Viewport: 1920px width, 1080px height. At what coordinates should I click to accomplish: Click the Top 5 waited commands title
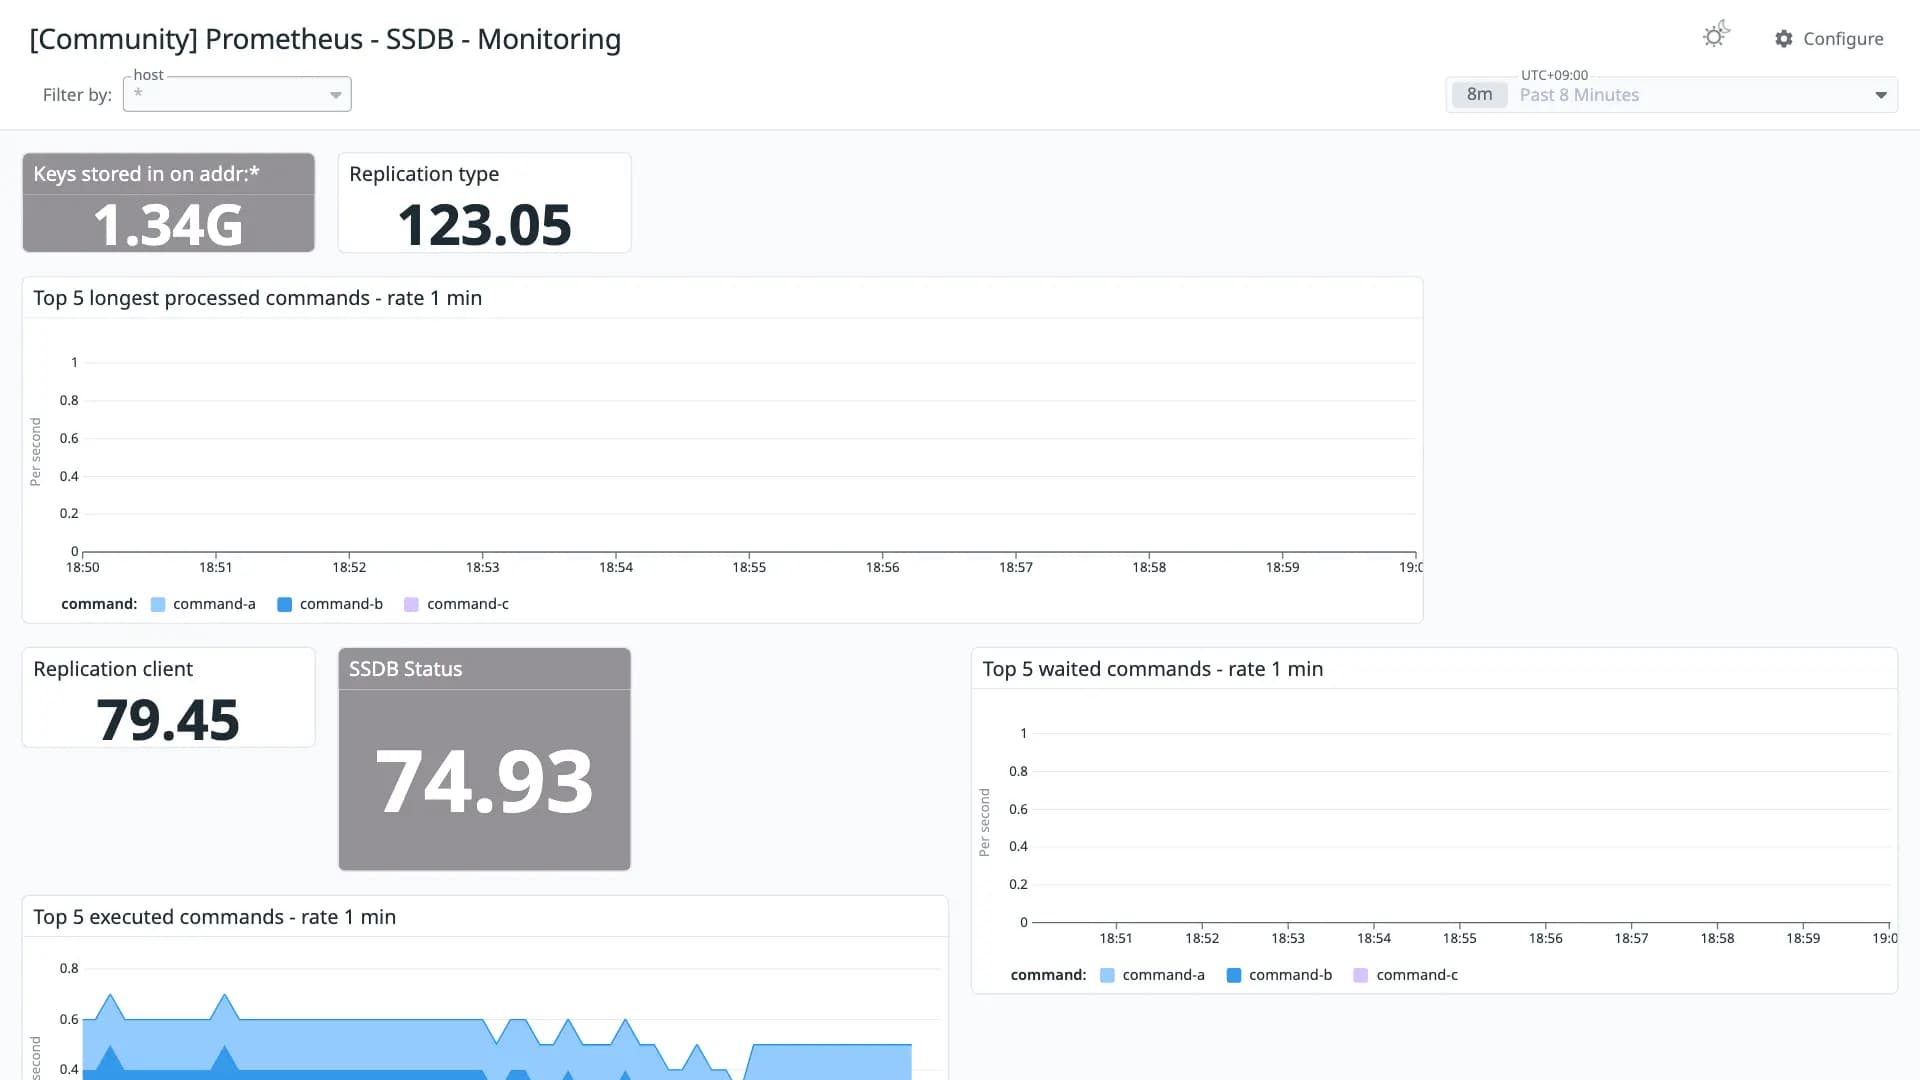[1152, 669]
